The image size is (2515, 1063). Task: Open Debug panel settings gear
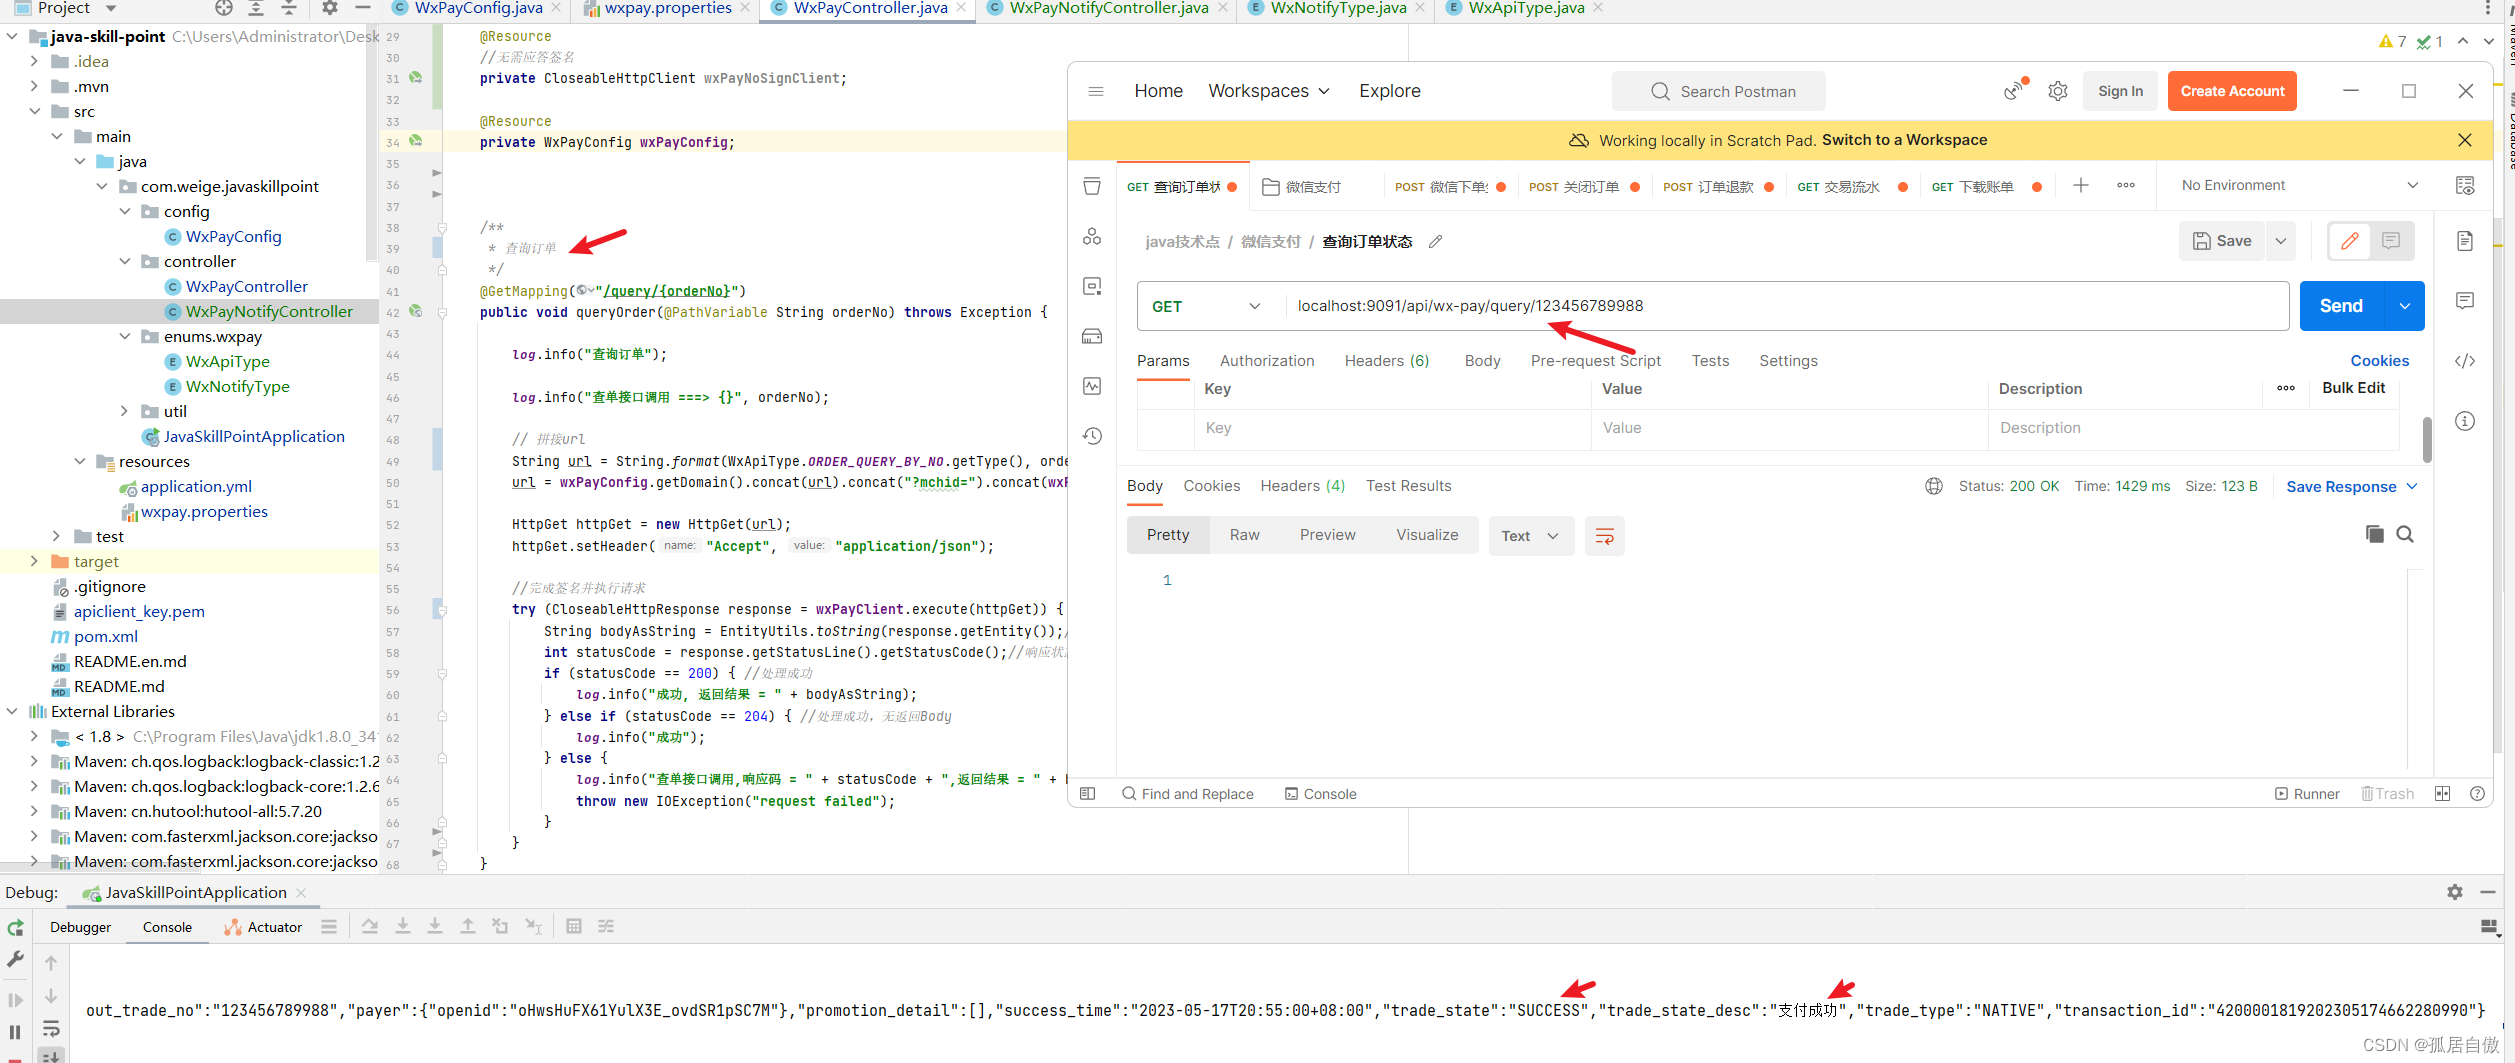2454,892
